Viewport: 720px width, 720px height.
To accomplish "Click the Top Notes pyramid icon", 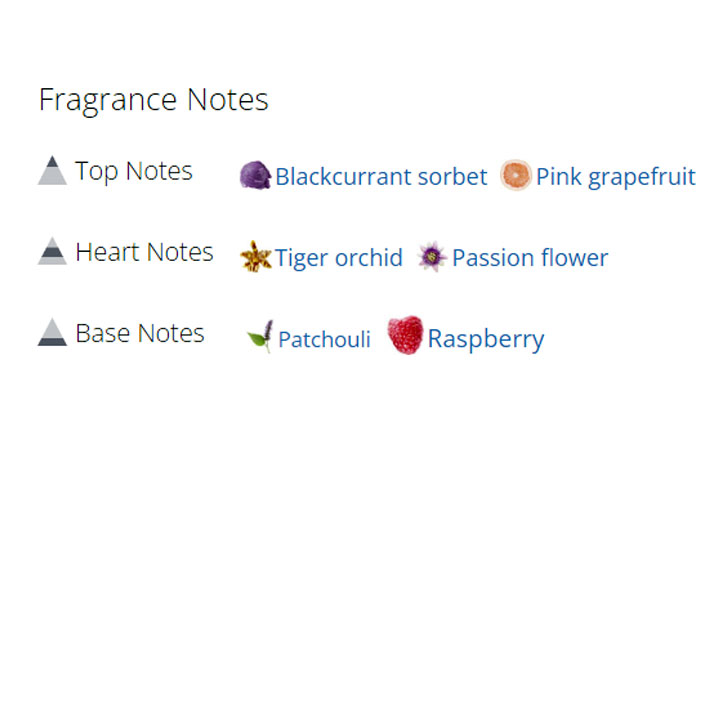I will click(52, 171).
